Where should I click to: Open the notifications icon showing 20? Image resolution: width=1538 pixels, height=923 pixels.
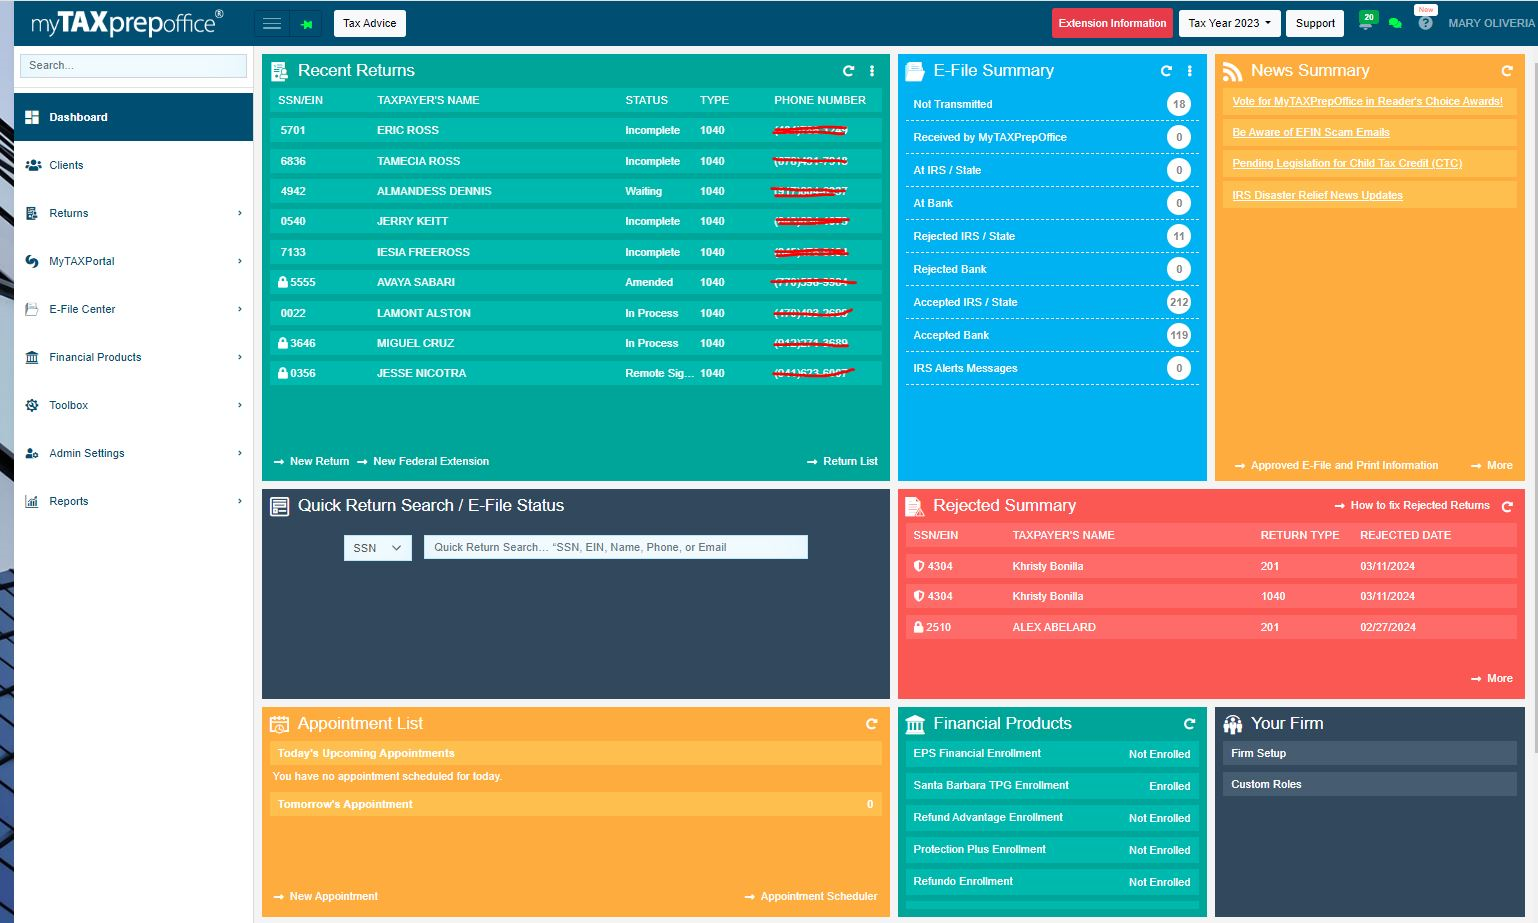coord(1367,20)
